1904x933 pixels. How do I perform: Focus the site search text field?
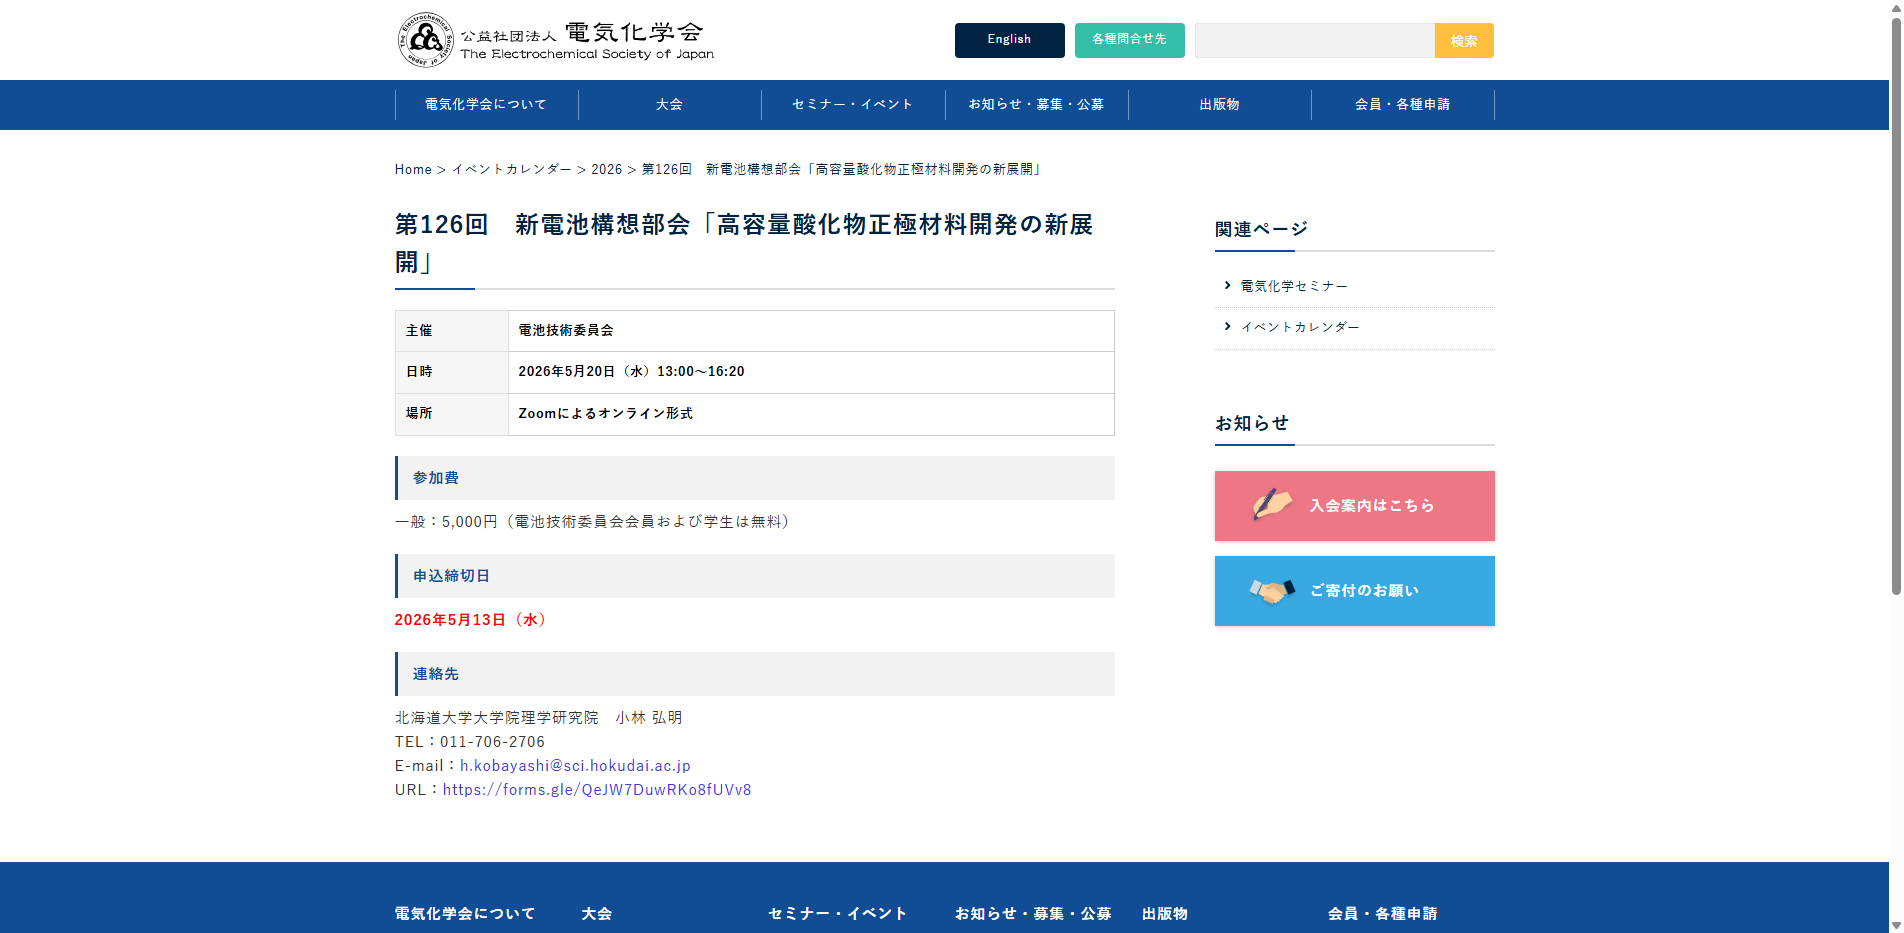[1314, 41]
